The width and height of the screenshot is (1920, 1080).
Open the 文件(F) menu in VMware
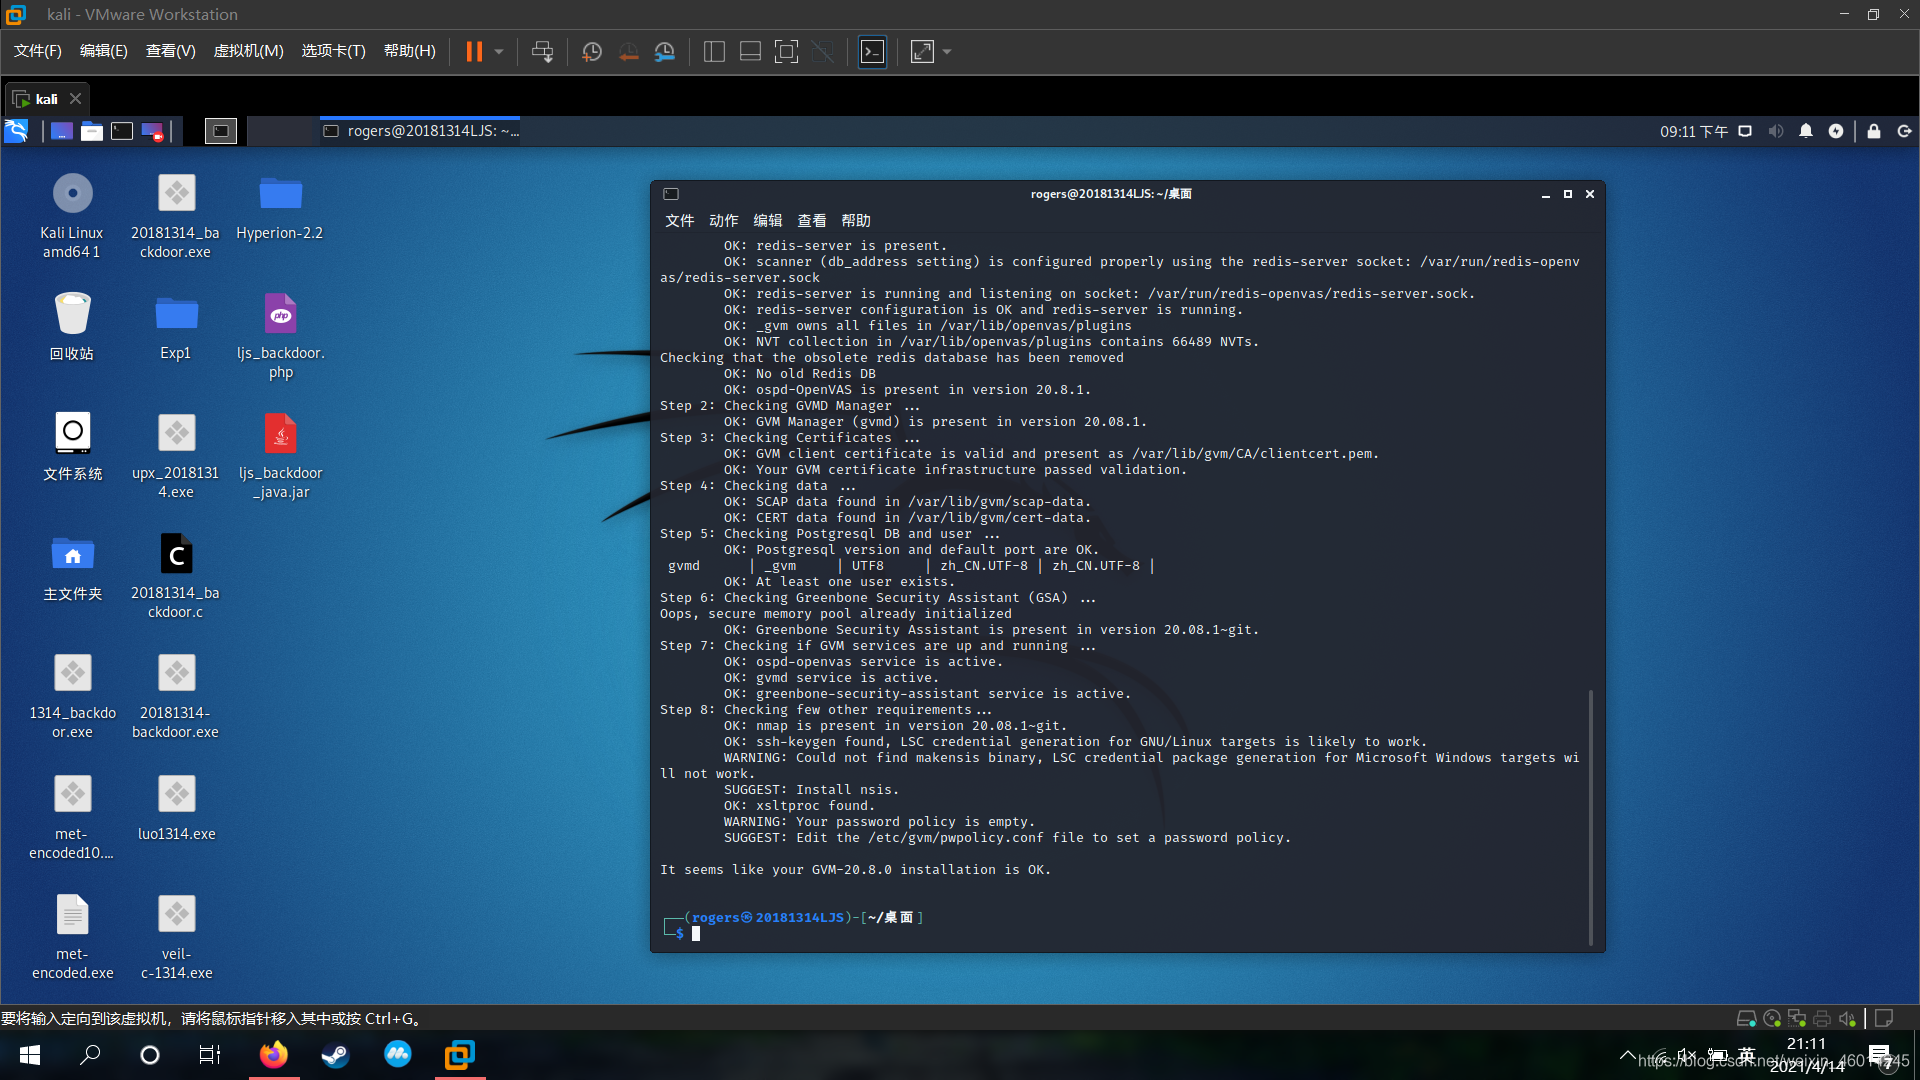[x=38, y=51]
